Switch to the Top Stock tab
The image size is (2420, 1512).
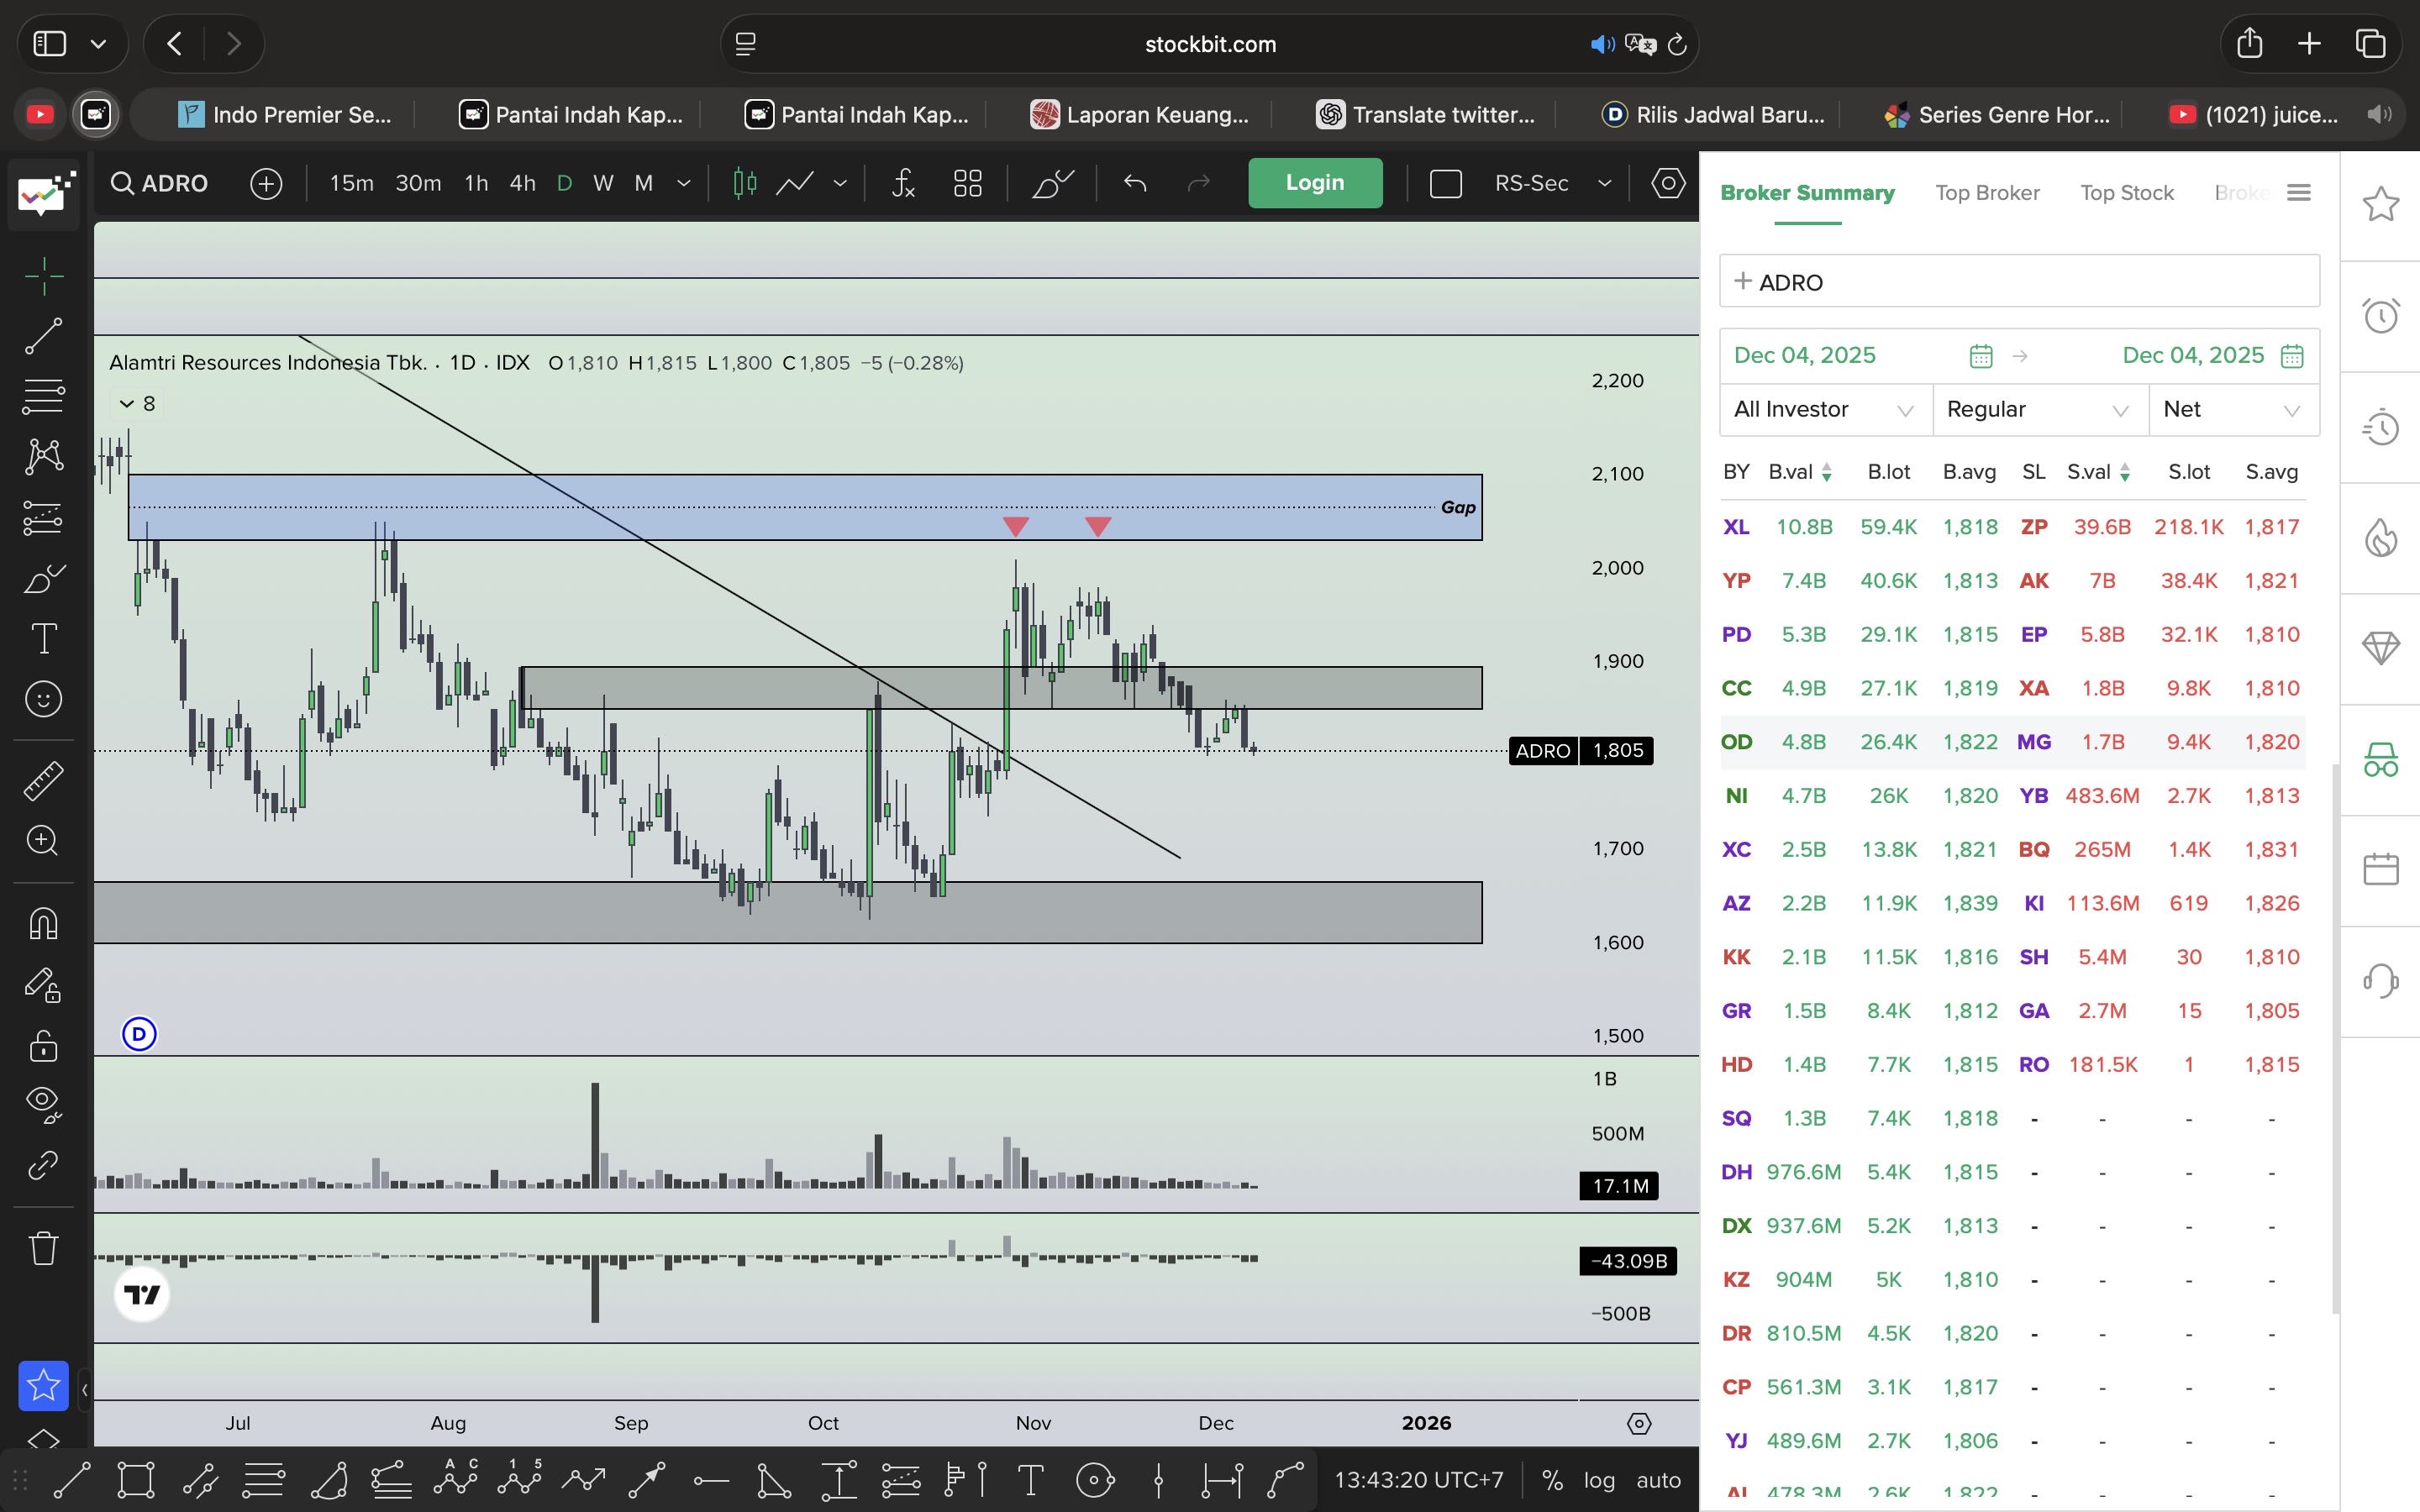[x=2126, y=192]
